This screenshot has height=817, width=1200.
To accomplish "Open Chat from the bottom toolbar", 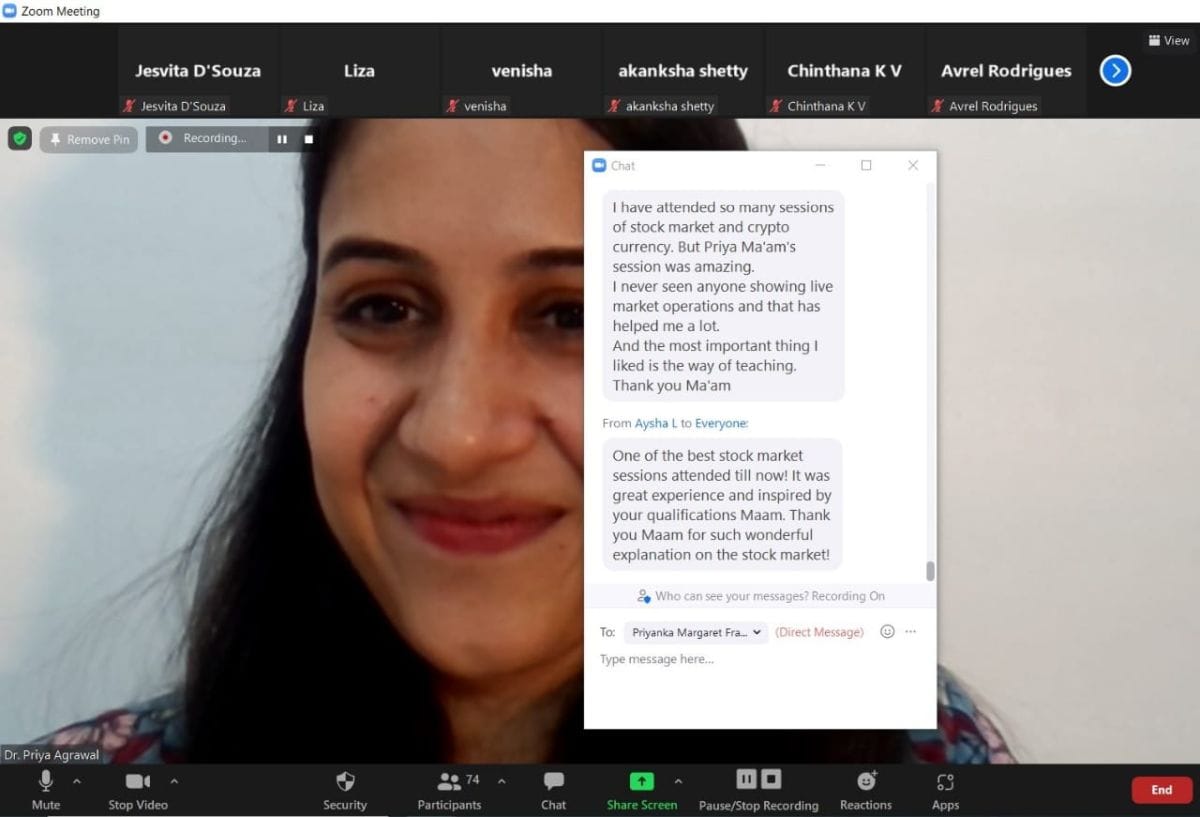I will coord(553,781).
